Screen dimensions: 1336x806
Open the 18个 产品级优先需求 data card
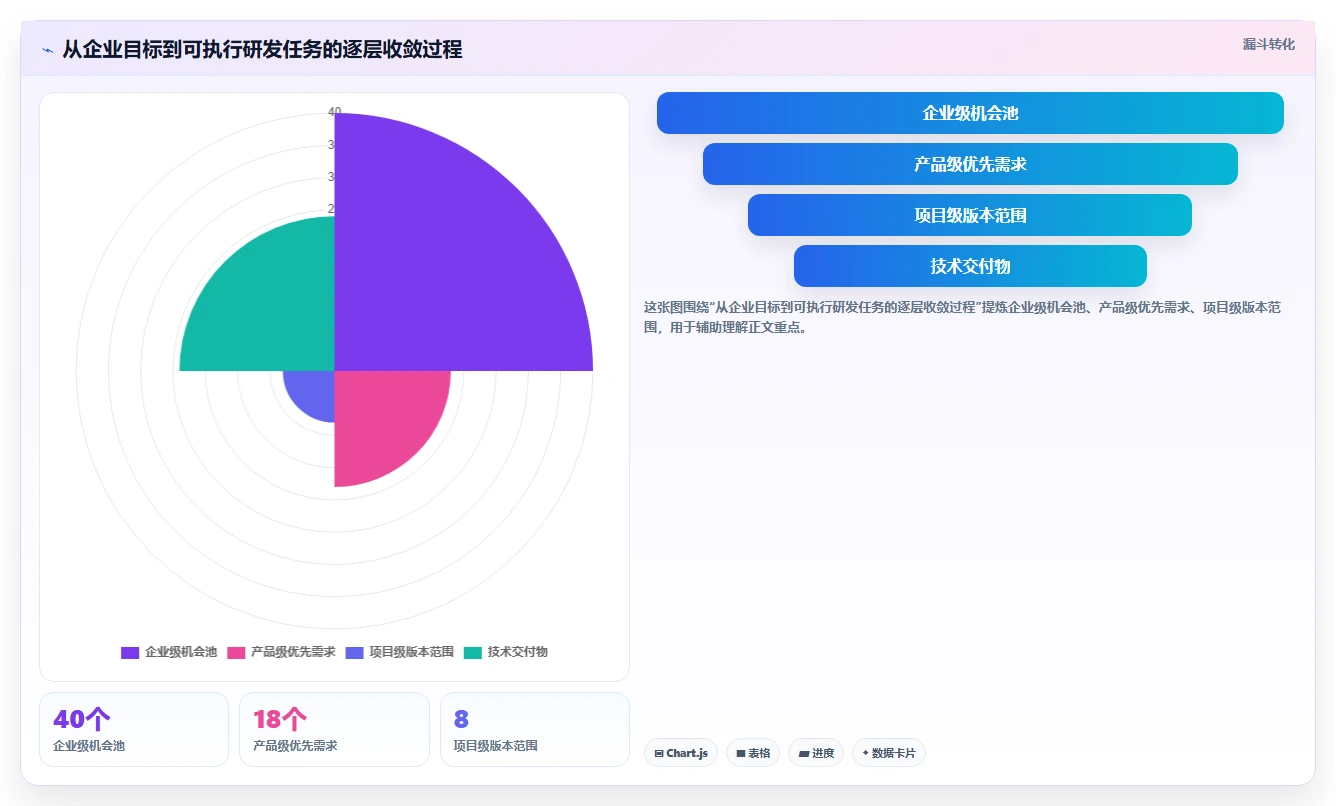click(x=334, y=729)
